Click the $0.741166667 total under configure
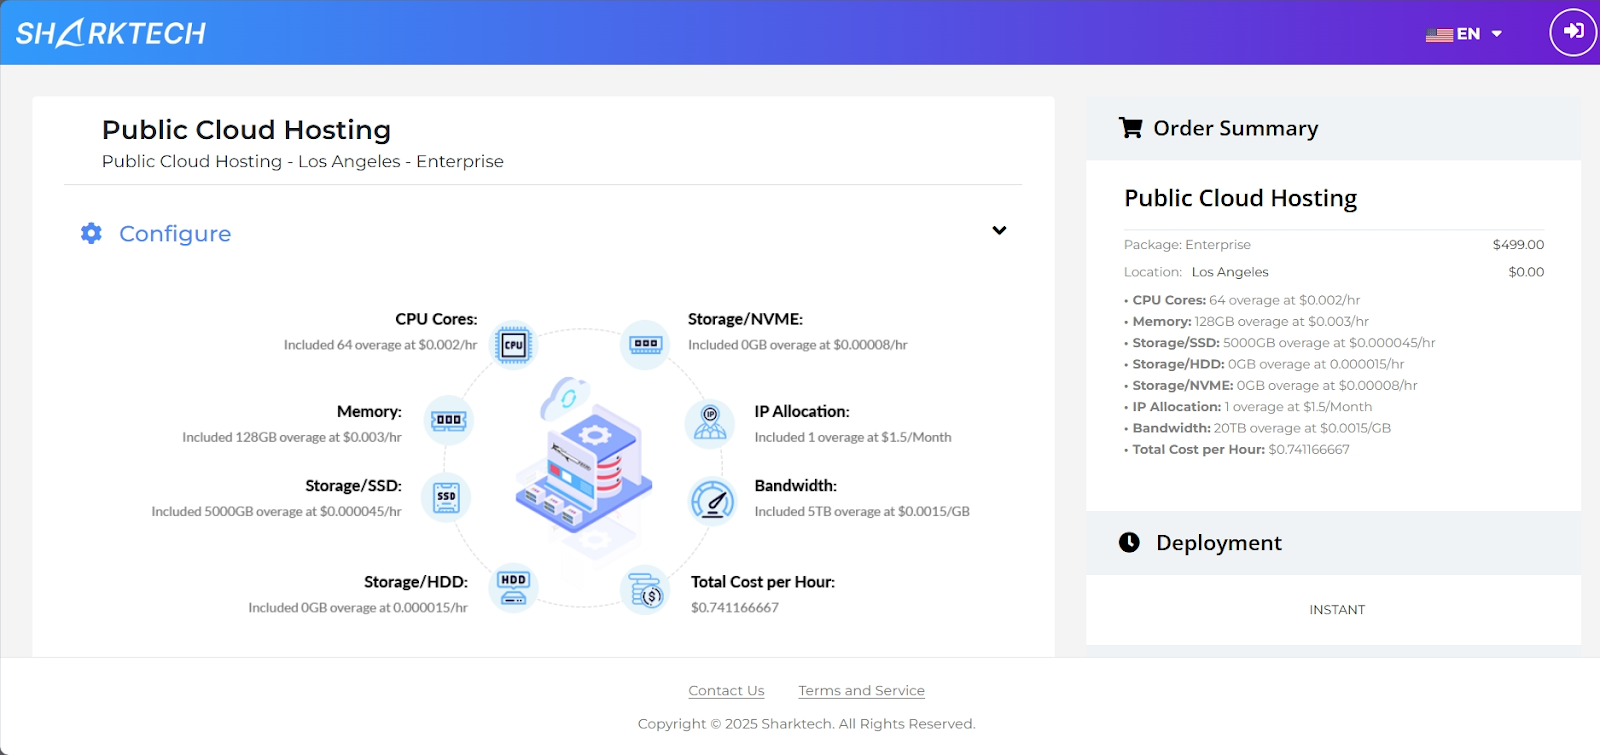Screen dimensions: 1600x755 (735, 607)
